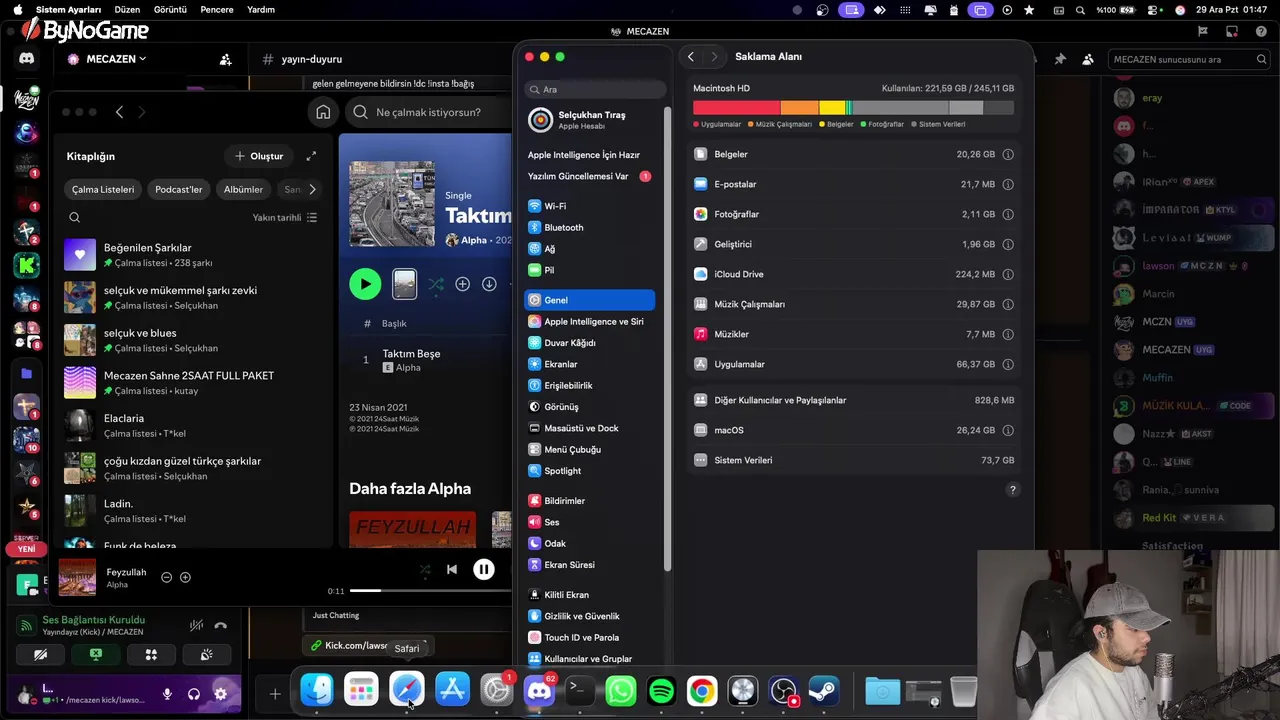The image size is (1280, 720).
Task: Open Düzen menu in menu bar
Action: coord(127,9)
